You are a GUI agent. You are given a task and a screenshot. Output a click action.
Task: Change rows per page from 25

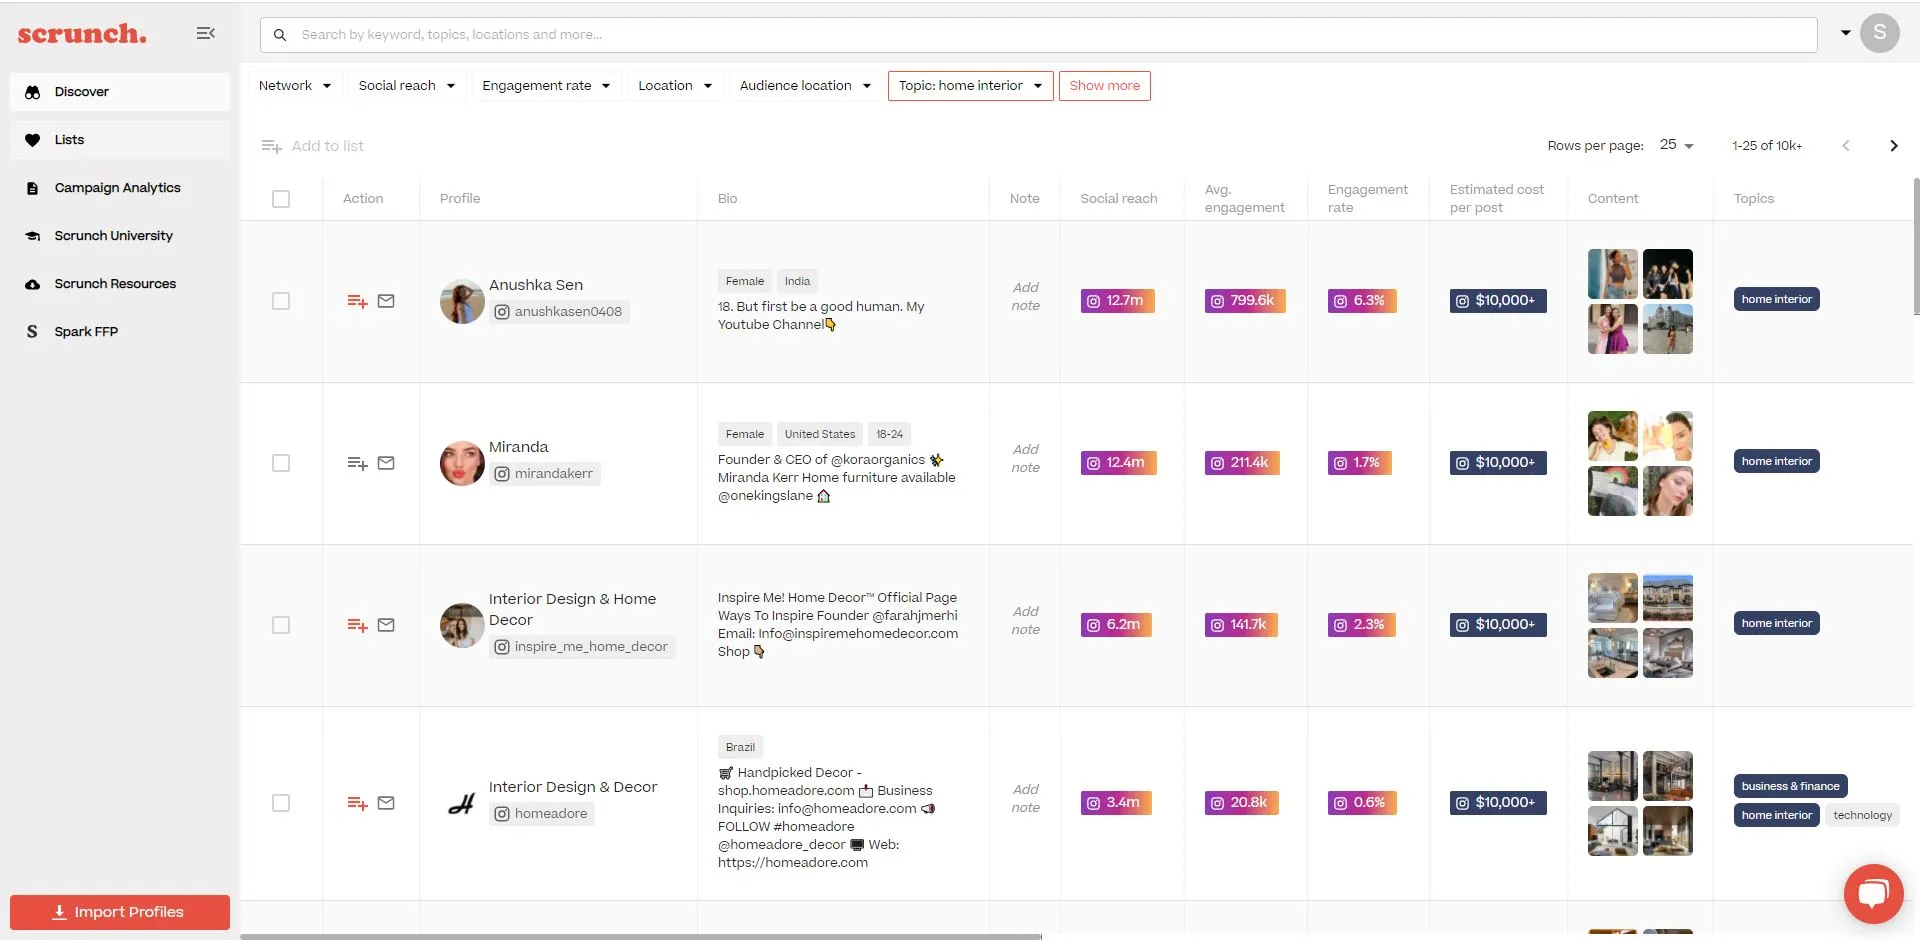(1676, 146)
